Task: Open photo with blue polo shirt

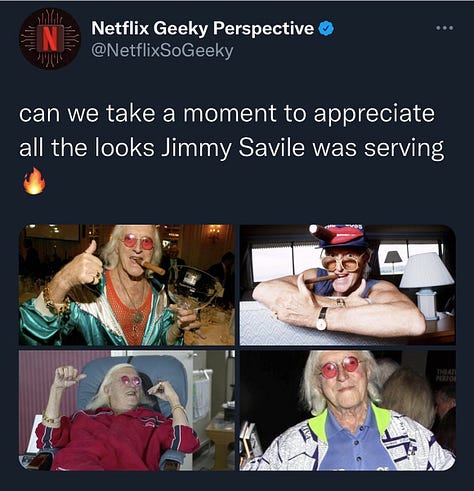Action: tap(347, 410)
